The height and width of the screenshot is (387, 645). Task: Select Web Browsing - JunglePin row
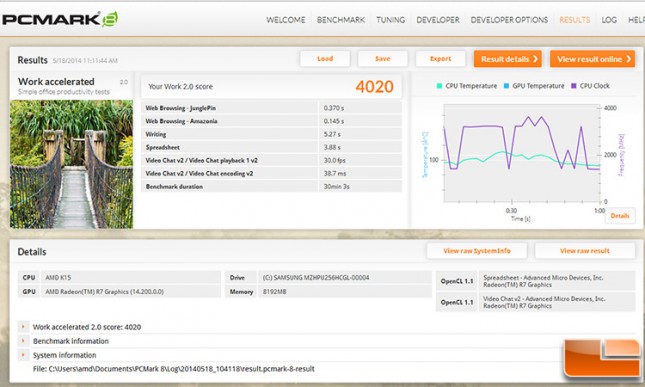click(271, 108)
